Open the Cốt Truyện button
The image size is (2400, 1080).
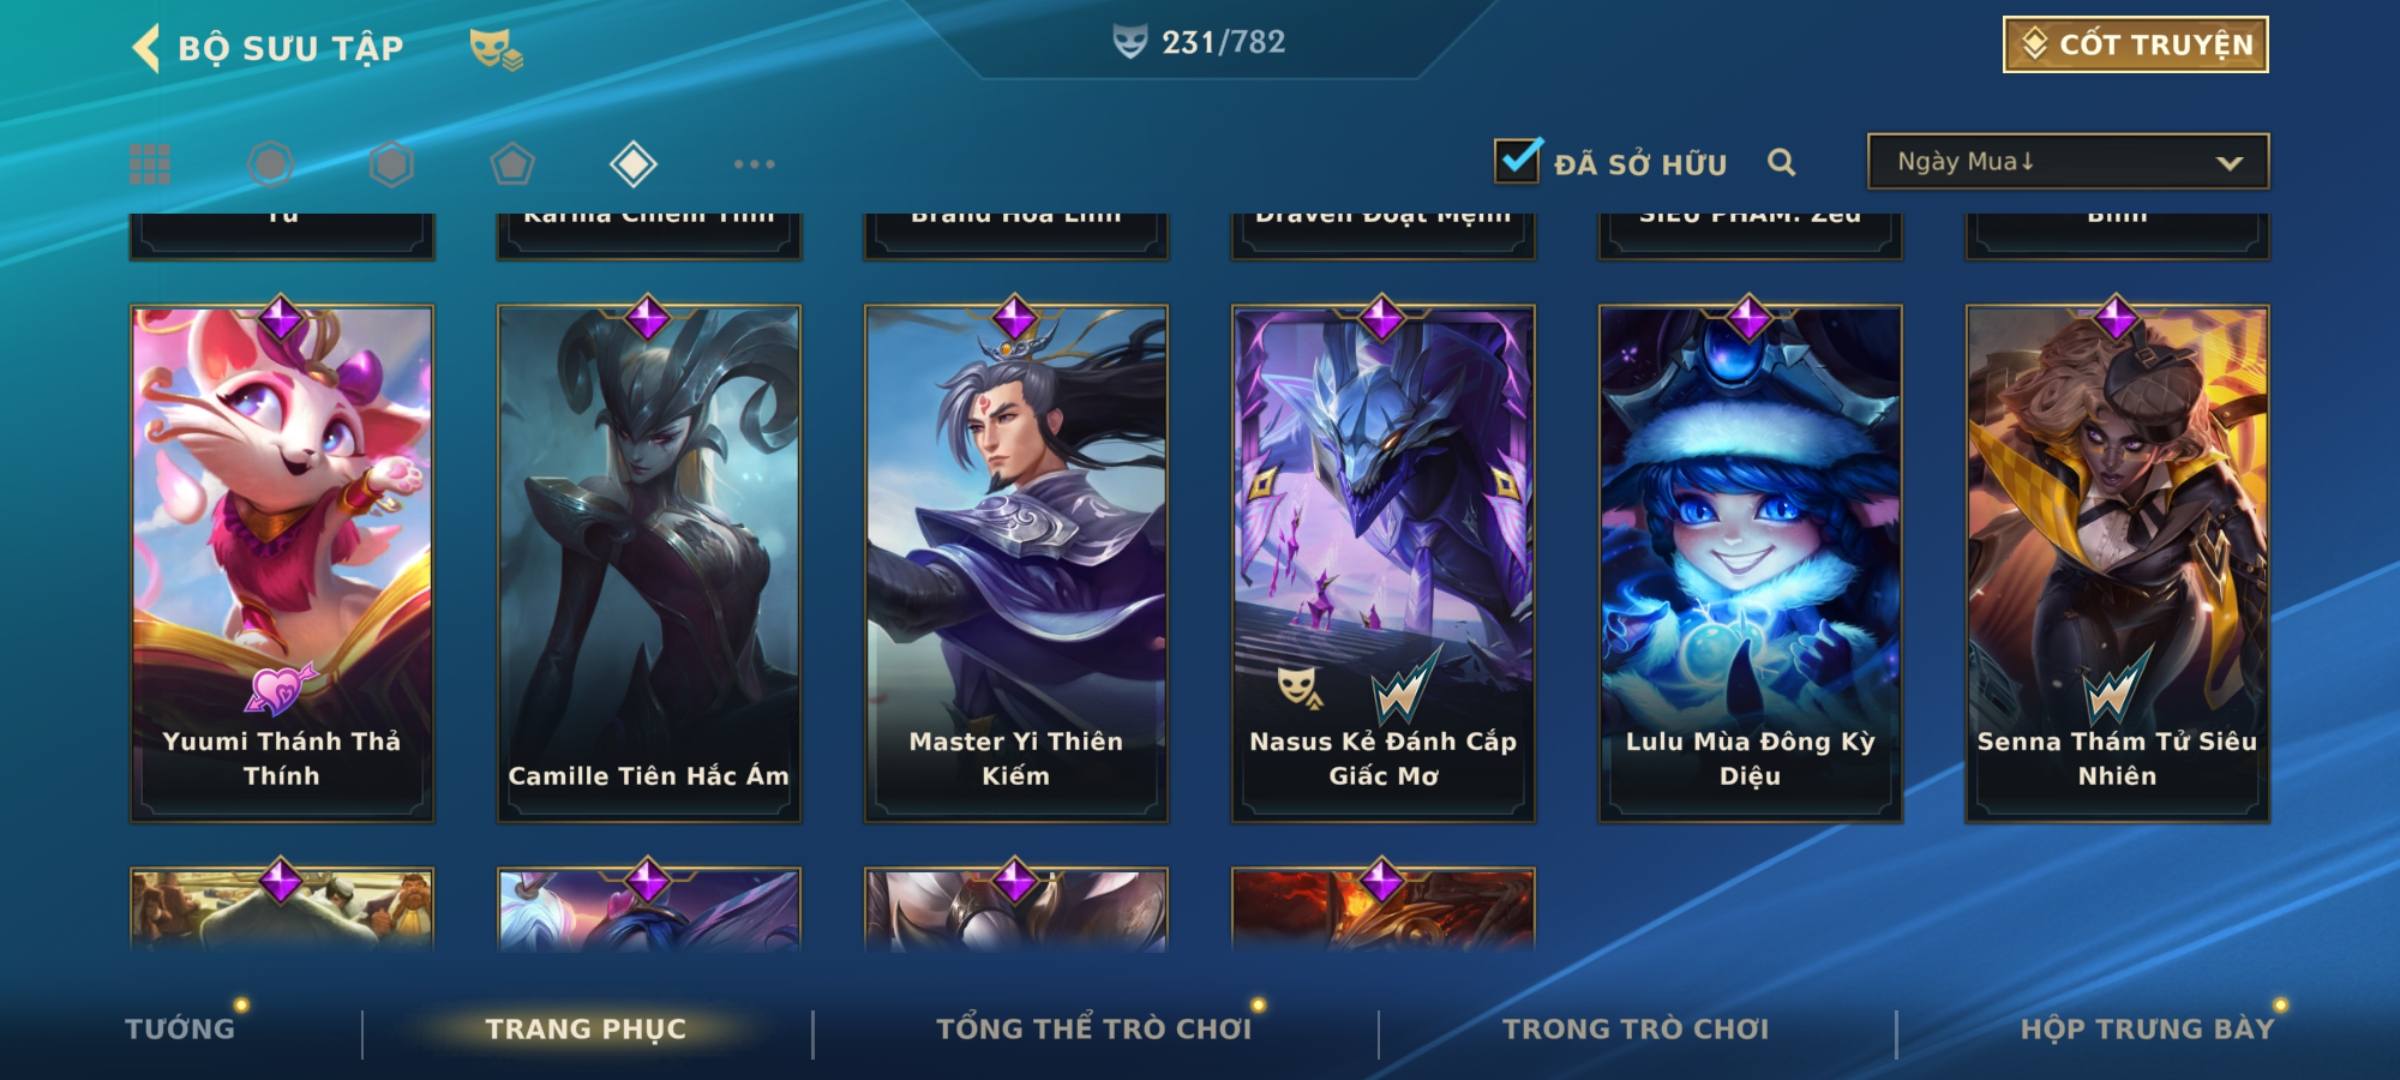tap(2135, 45)
